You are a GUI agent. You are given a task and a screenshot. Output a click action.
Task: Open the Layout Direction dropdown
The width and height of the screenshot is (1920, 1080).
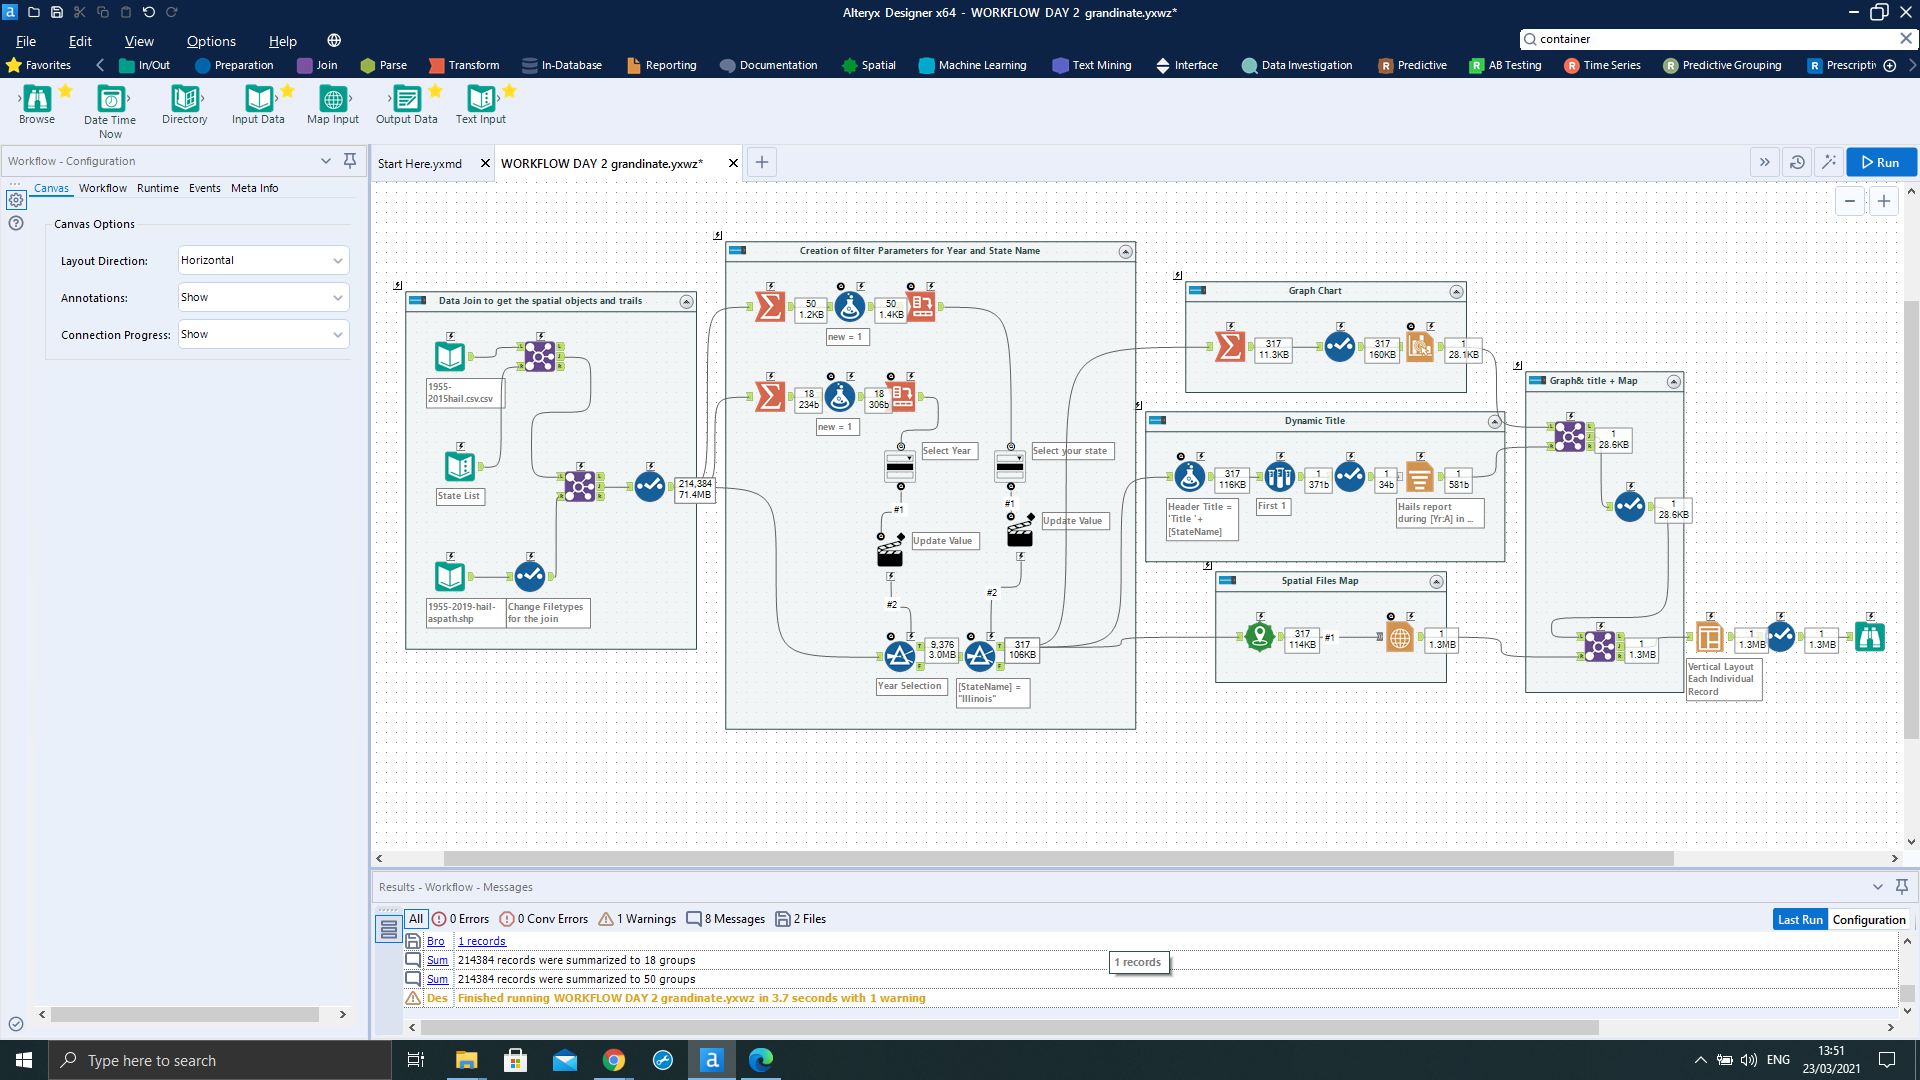tap(263, 260)
